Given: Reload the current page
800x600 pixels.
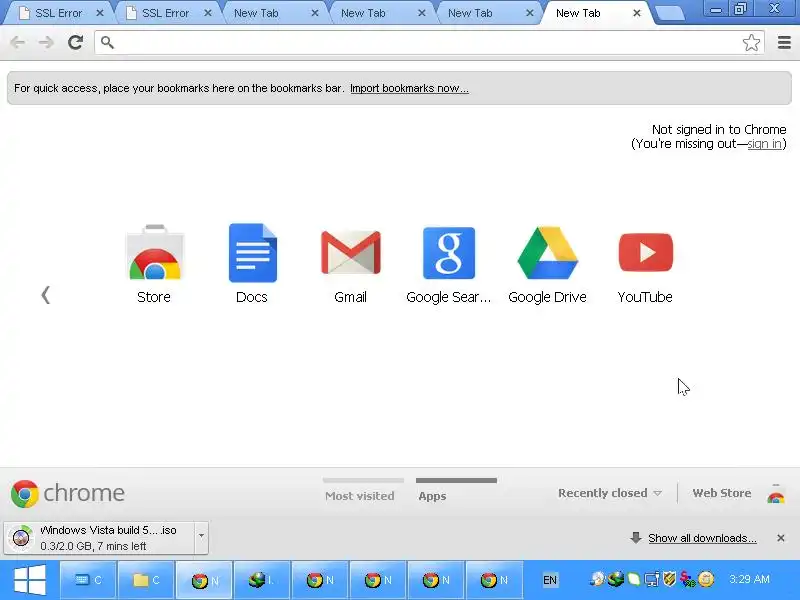Looking at the screenshot, I should 76,42.
